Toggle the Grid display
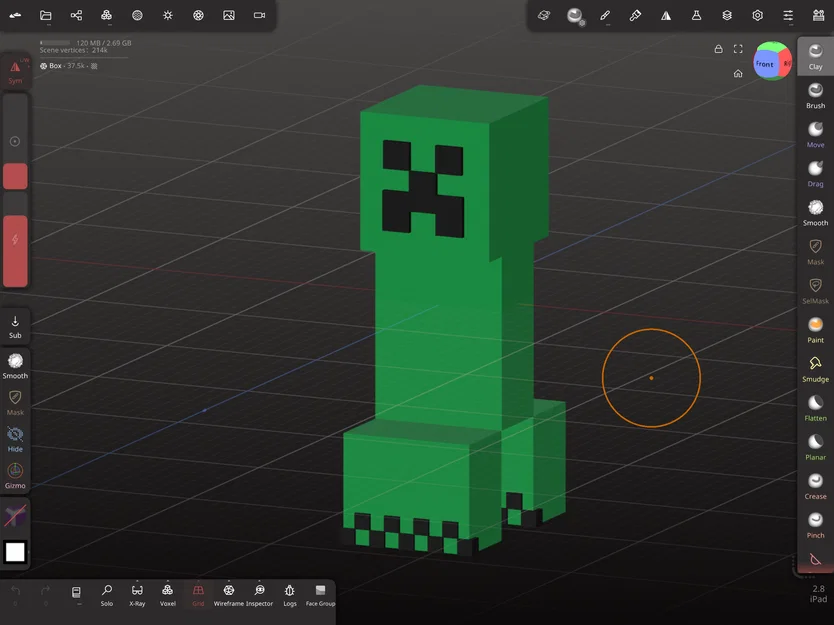The height and width of the screenshot is (625, 834). pos(198,595)
